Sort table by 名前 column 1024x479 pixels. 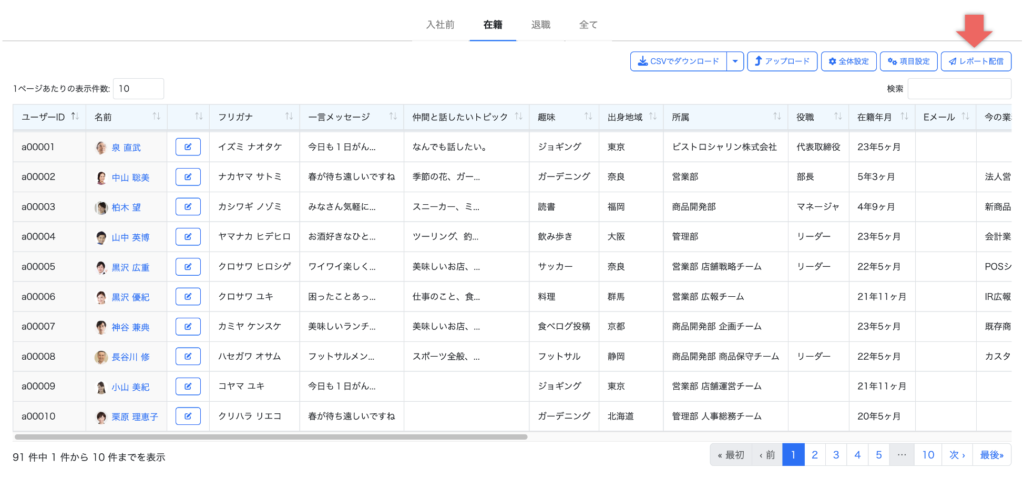coord(156,117)
